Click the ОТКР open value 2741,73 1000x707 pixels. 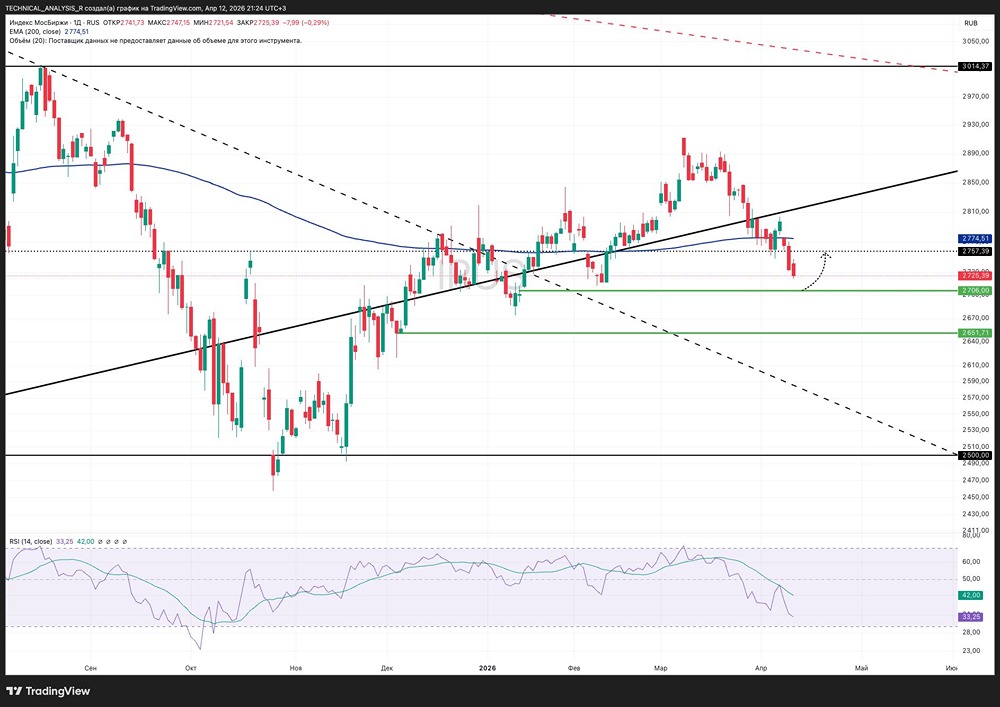(133, 23)
